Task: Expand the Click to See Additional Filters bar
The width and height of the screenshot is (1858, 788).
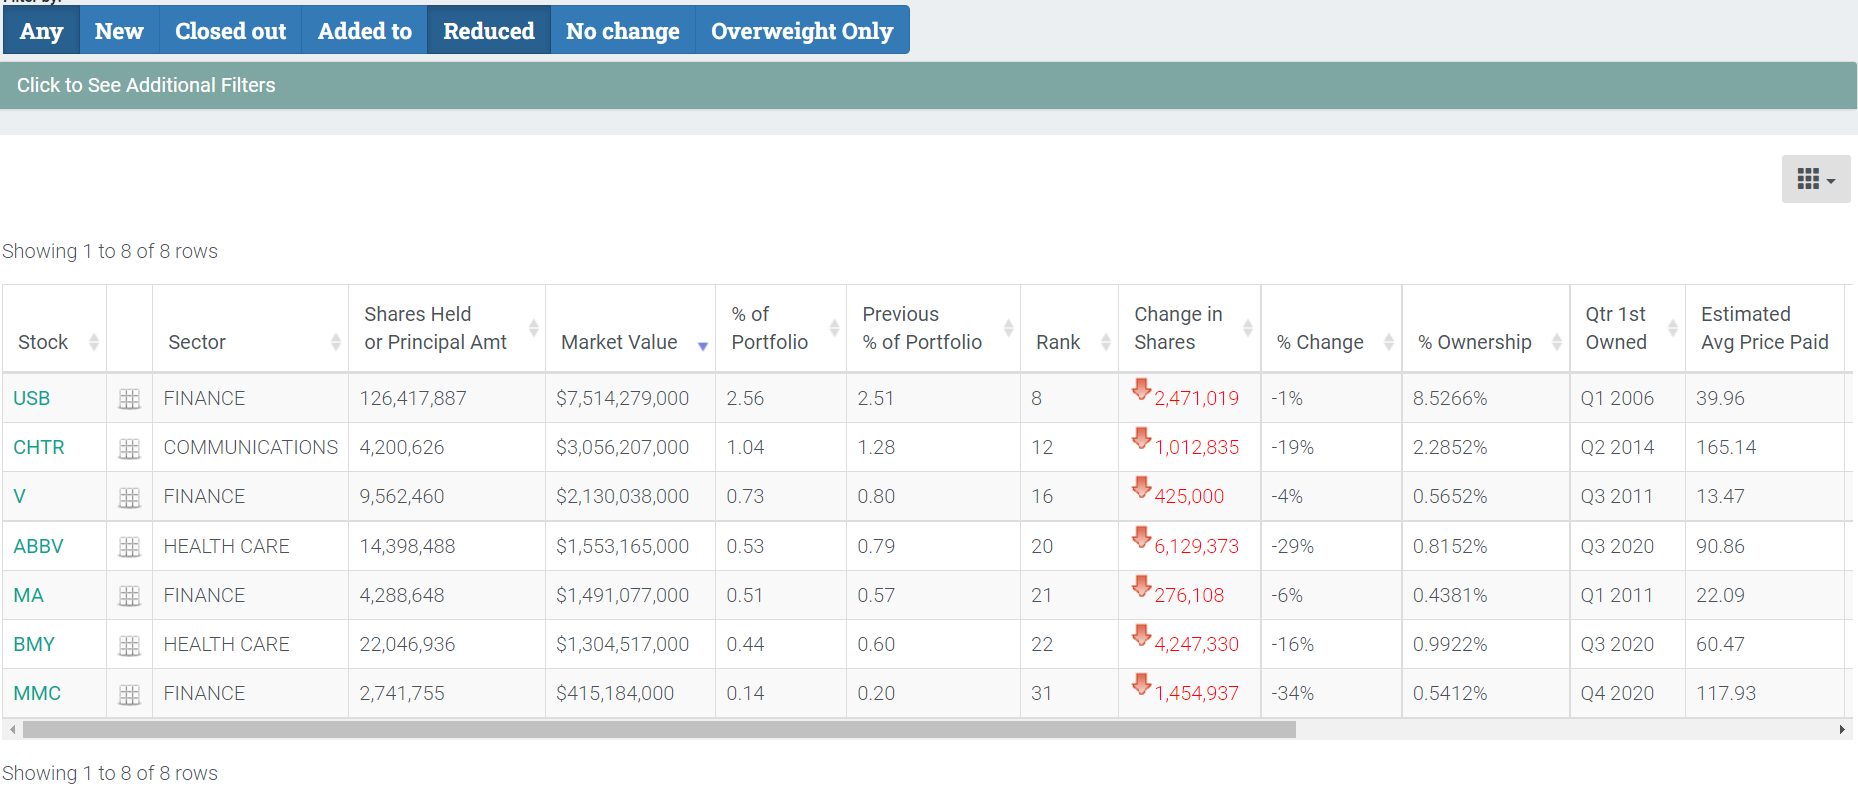Action: (x=146, y=86)
